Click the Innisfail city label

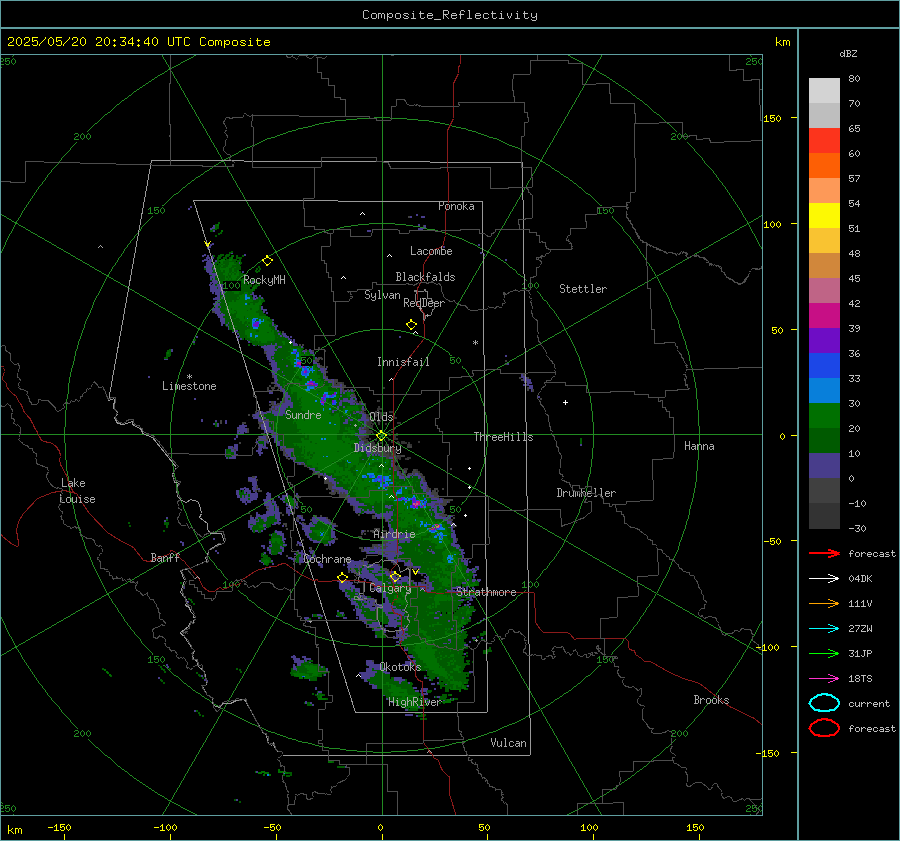click(x=403, y=362)
